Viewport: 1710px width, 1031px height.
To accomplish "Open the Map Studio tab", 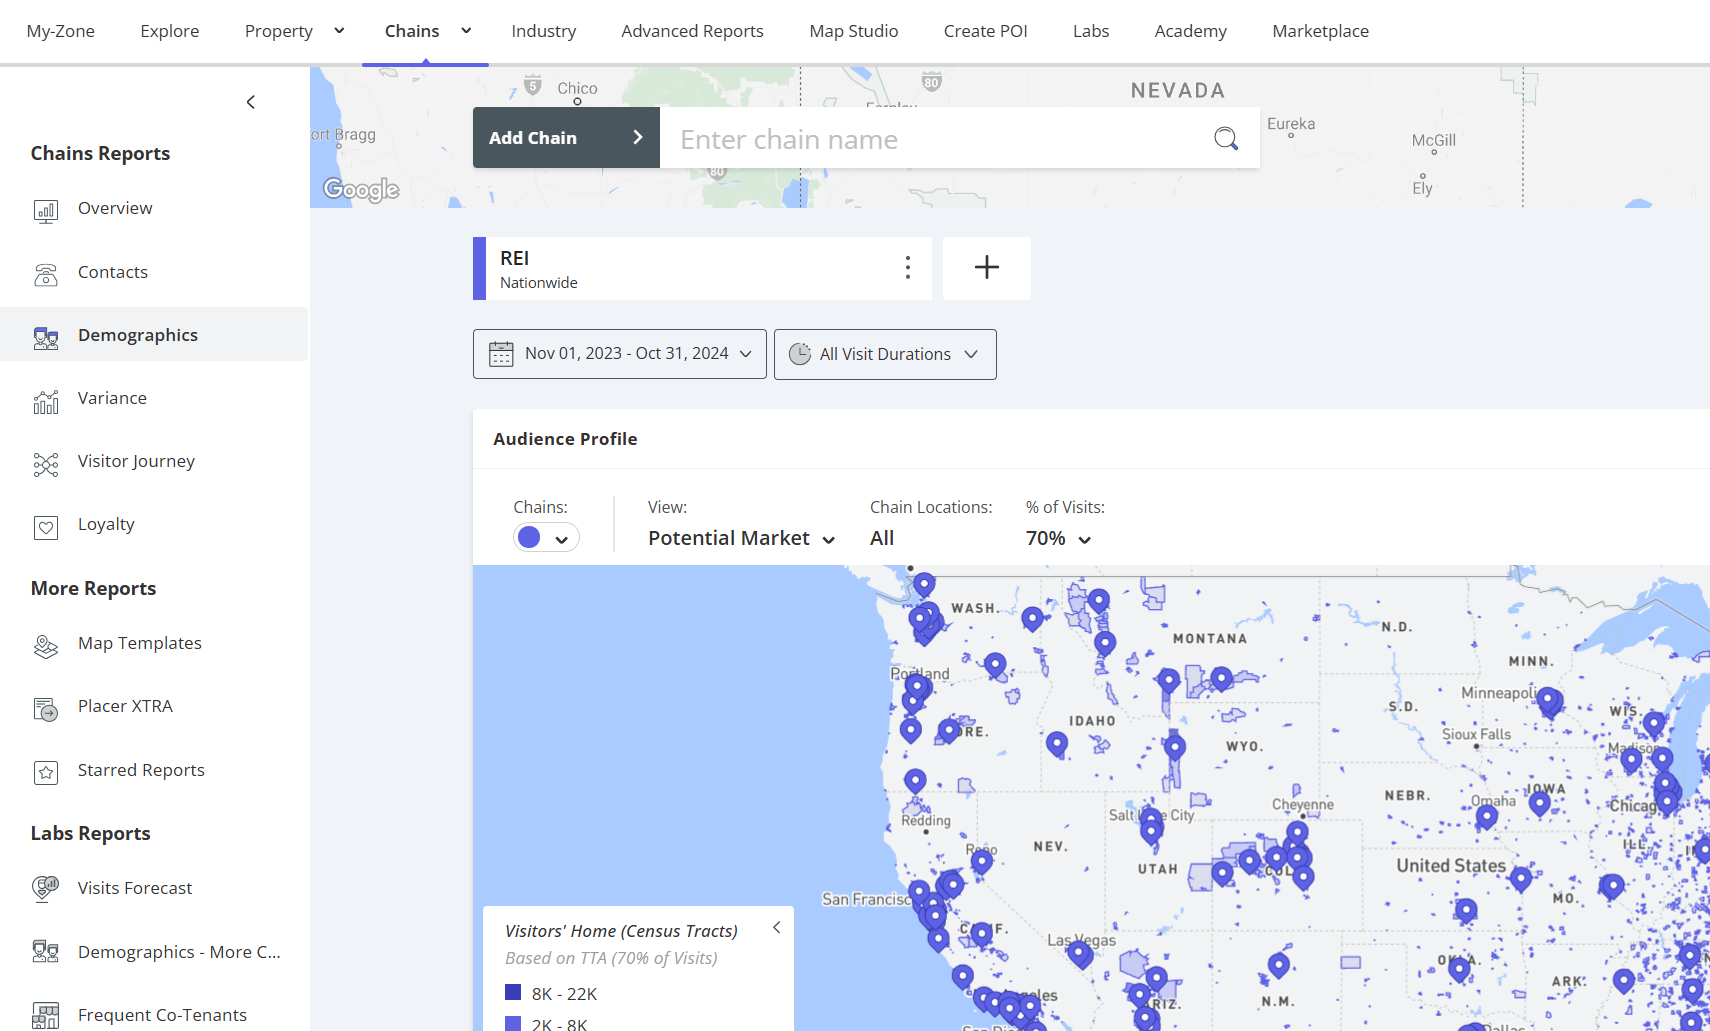I will [854, 31].
